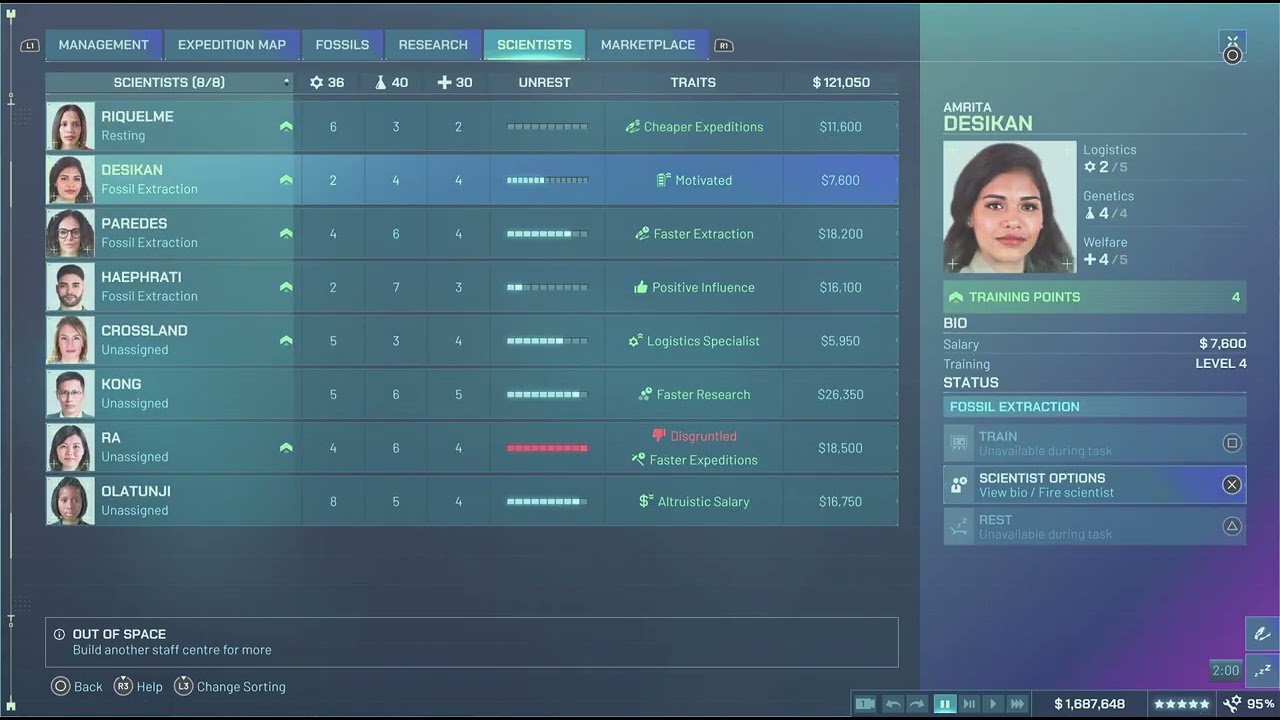
Task: Click Change Sorting
Action: pos(230,686)
